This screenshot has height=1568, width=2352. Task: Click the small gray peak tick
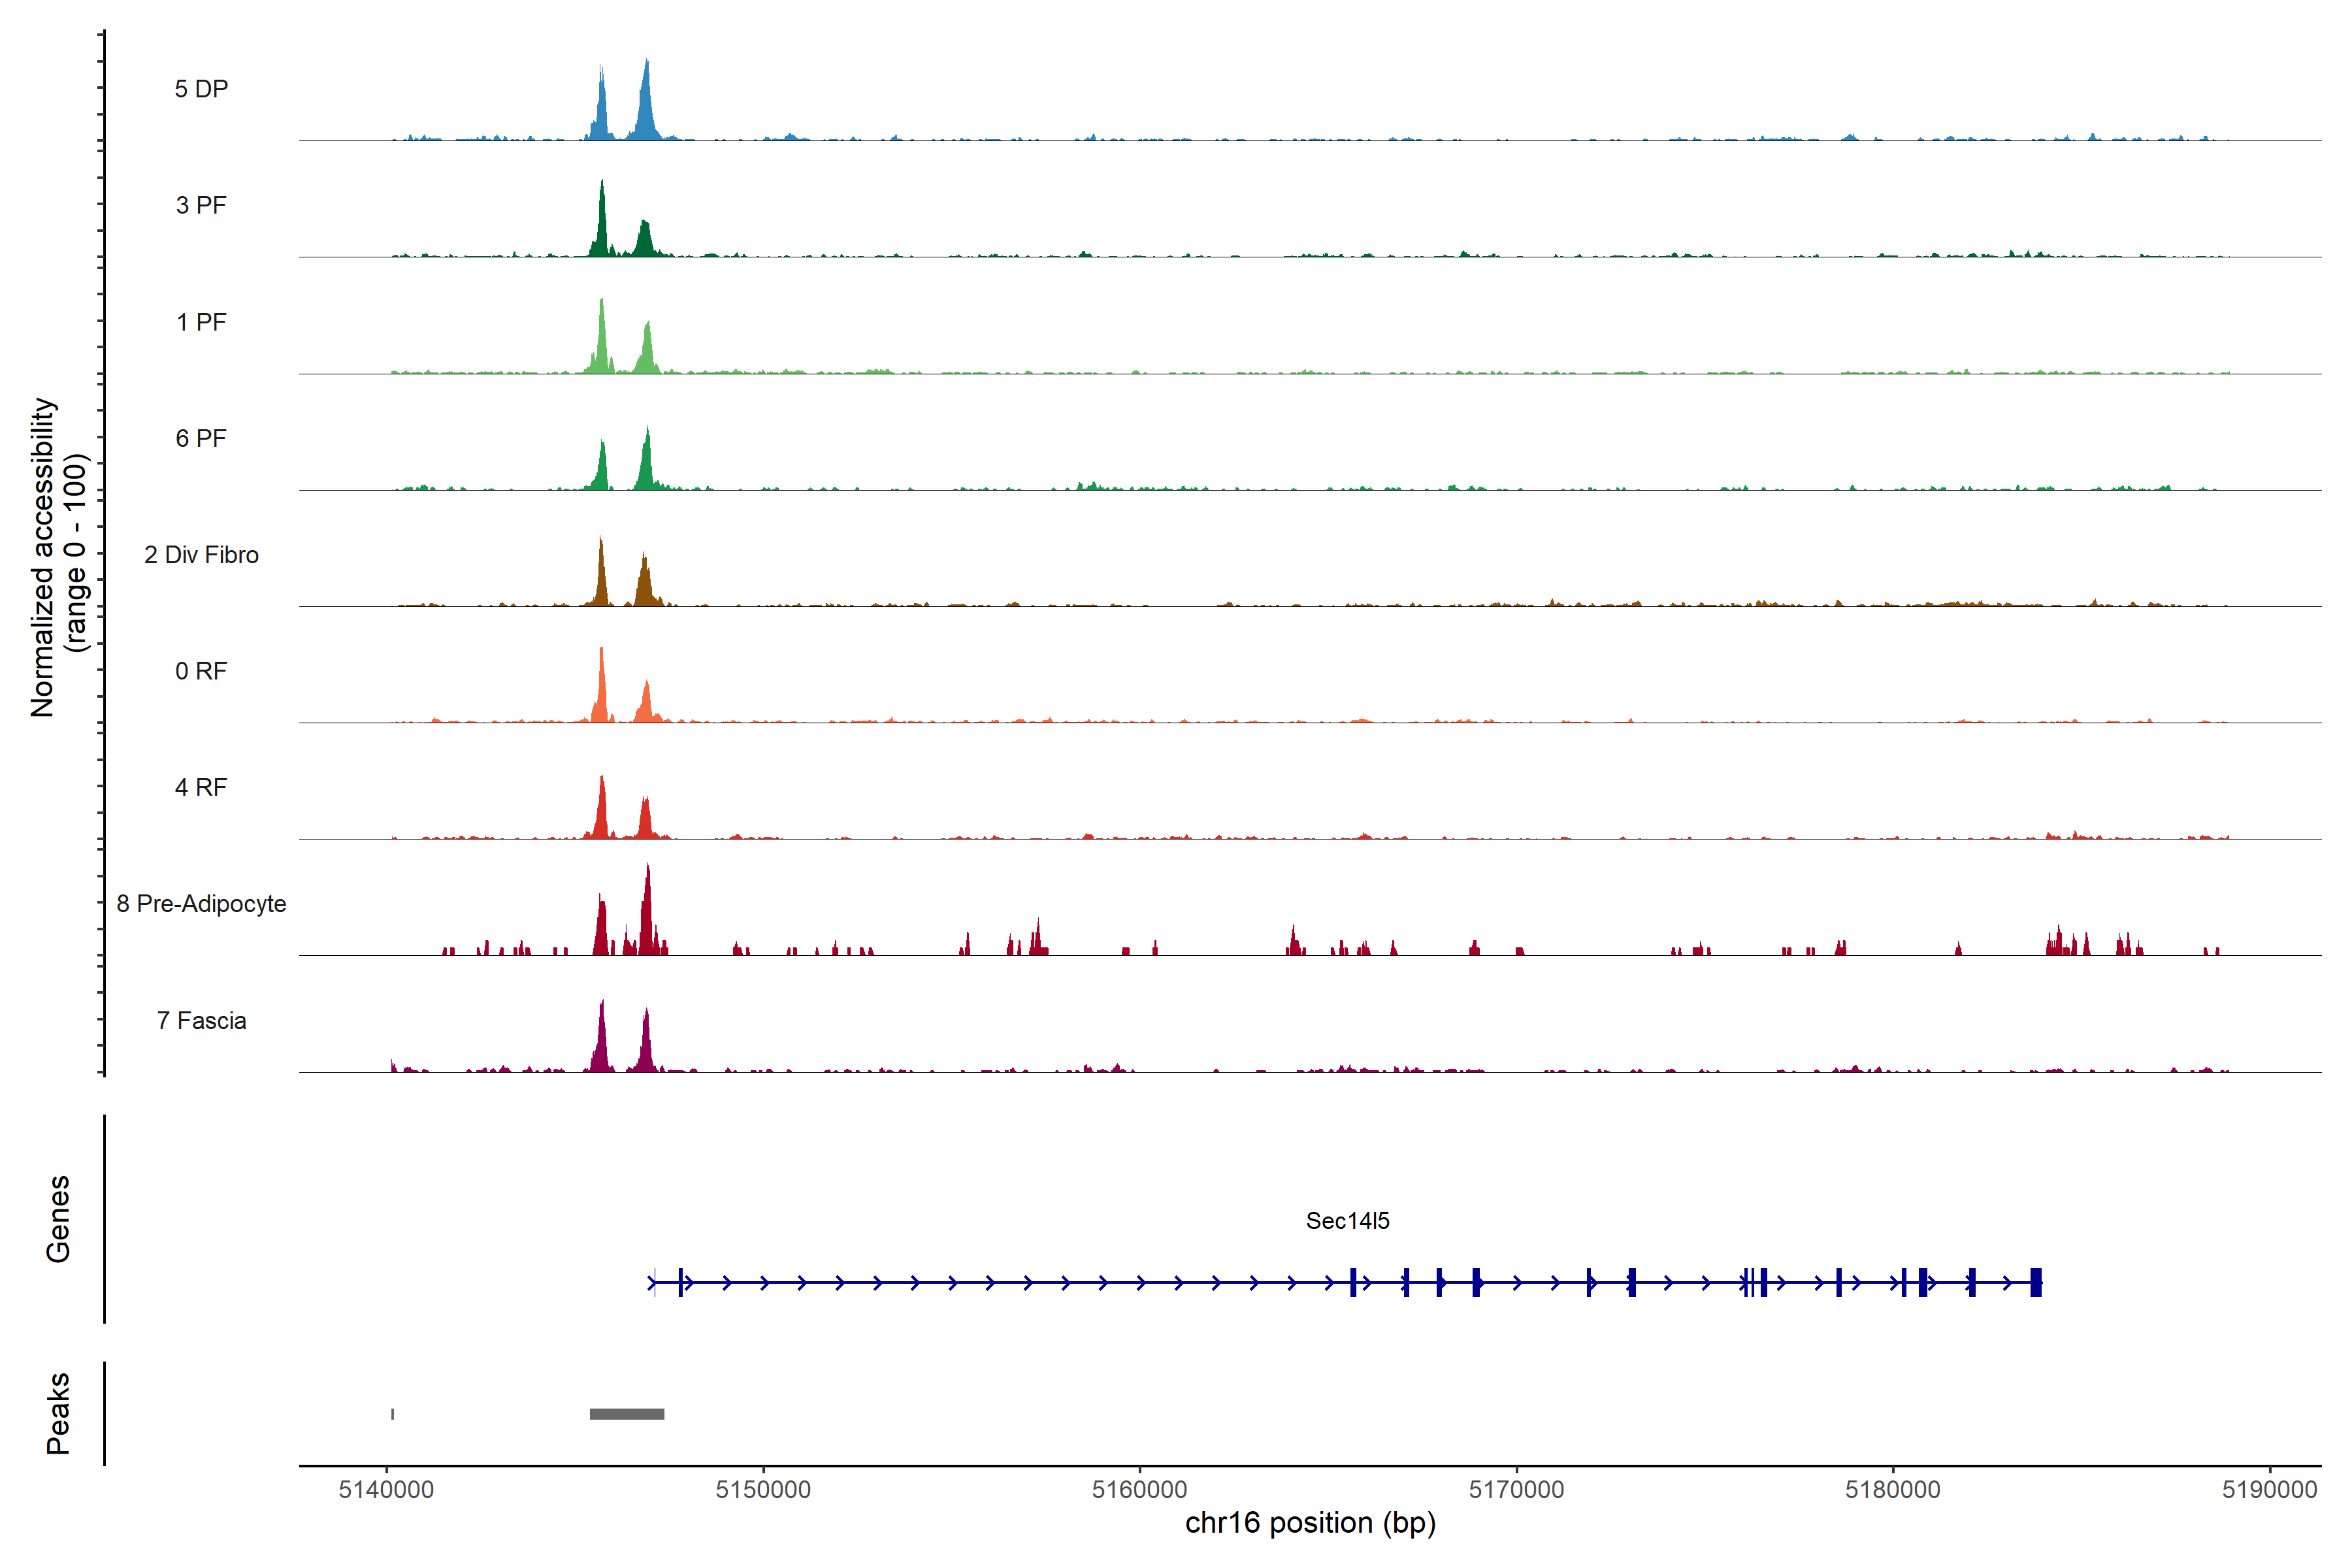392,1414
